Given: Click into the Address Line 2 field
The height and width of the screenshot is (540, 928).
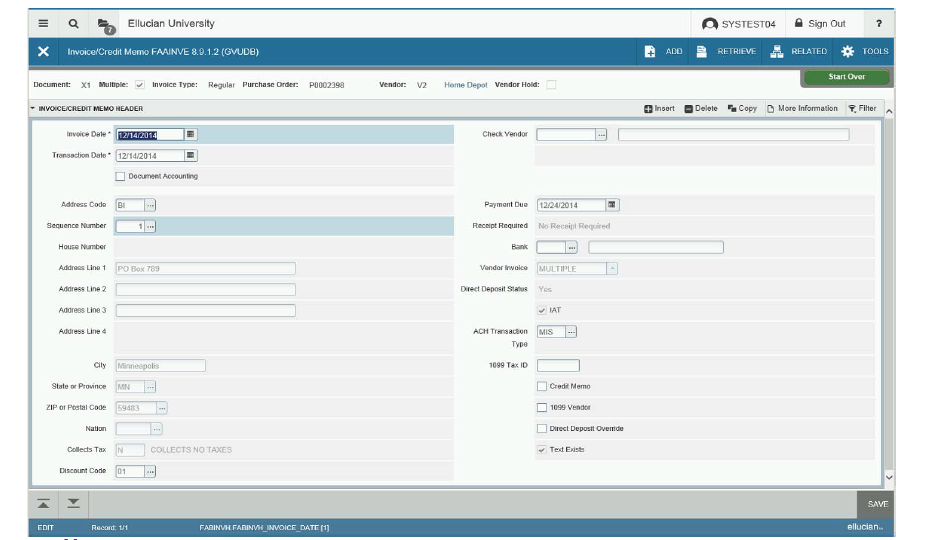Looking at the screenshot, I should pos(205,290).
